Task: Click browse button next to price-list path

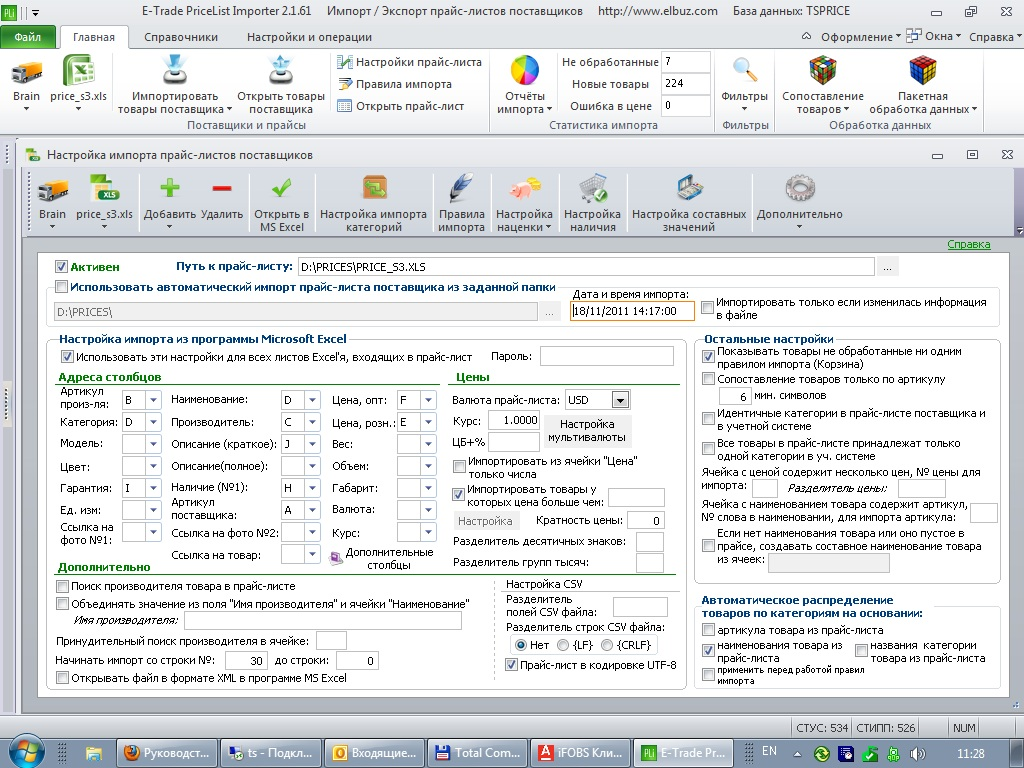Action: tap(887, 267)
